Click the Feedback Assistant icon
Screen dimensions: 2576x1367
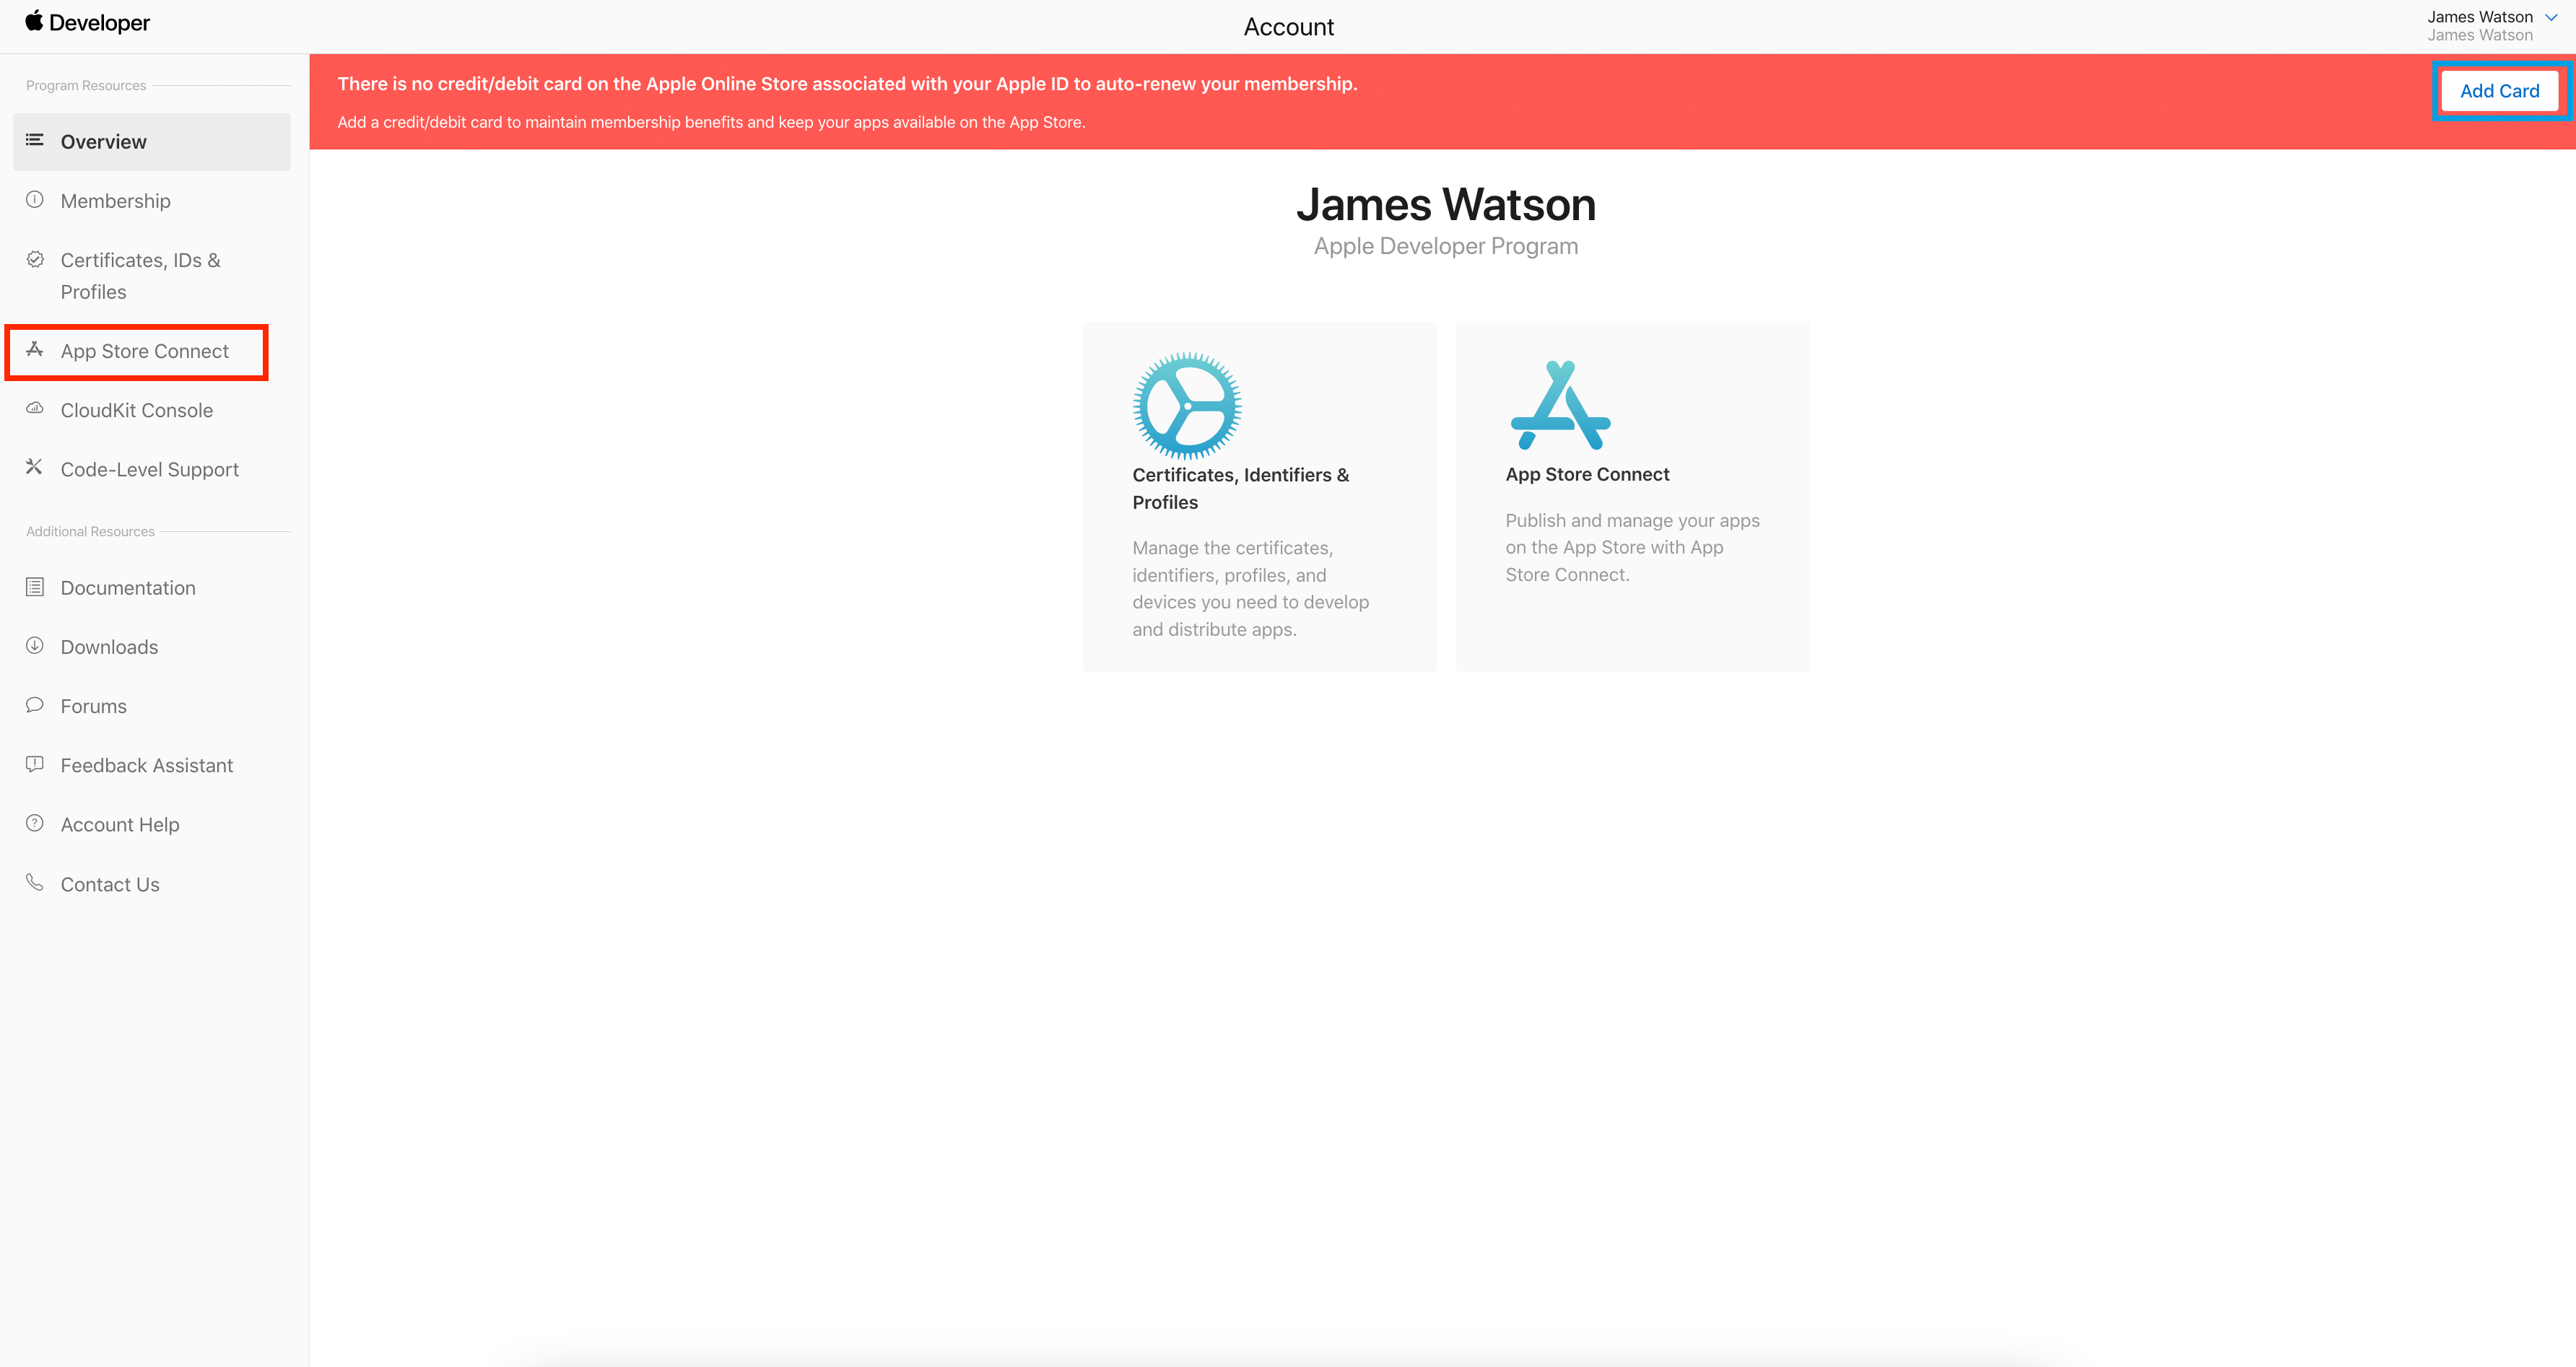(35, 764)
